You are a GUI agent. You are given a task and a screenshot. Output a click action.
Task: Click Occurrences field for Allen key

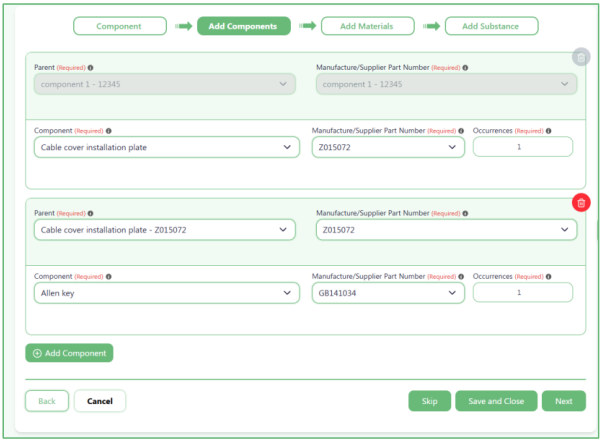pos(523,293)
